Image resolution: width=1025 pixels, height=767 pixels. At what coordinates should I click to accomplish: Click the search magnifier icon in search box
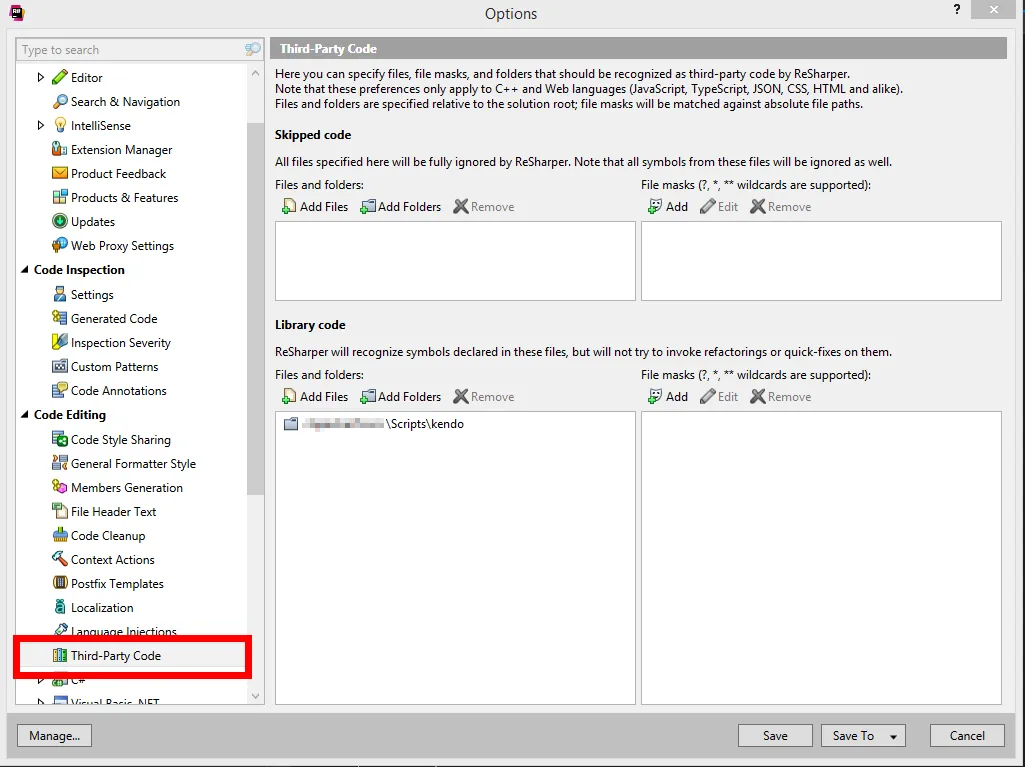tap(252, 50)
